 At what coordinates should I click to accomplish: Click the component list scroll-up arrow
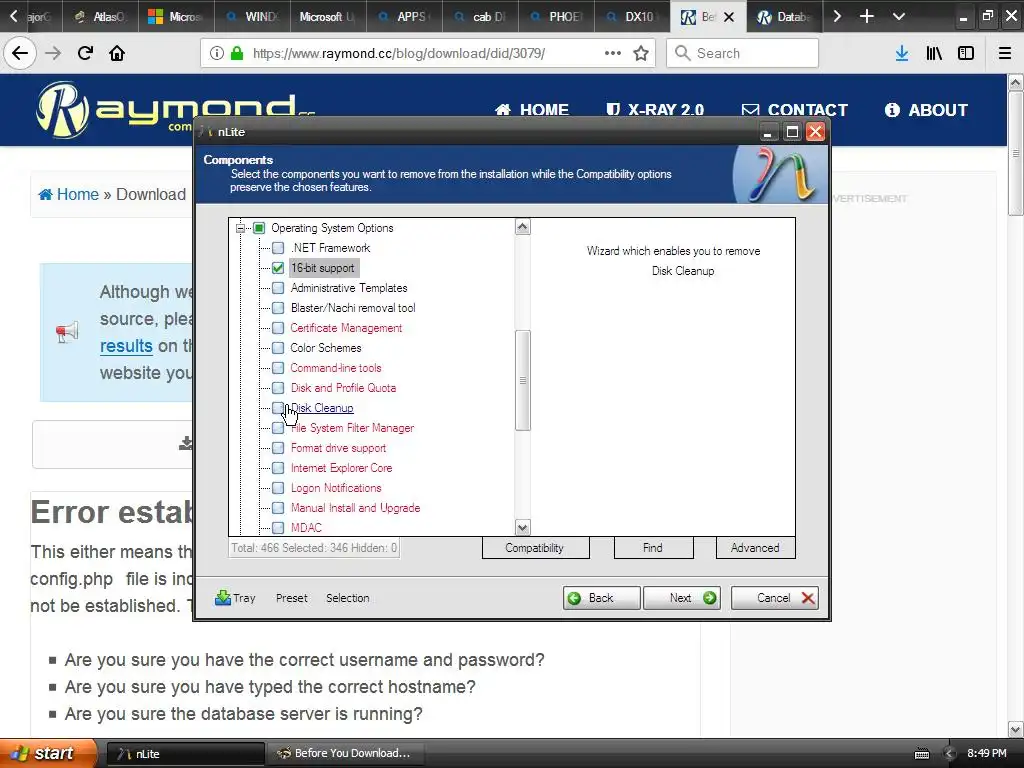point(522,227)
